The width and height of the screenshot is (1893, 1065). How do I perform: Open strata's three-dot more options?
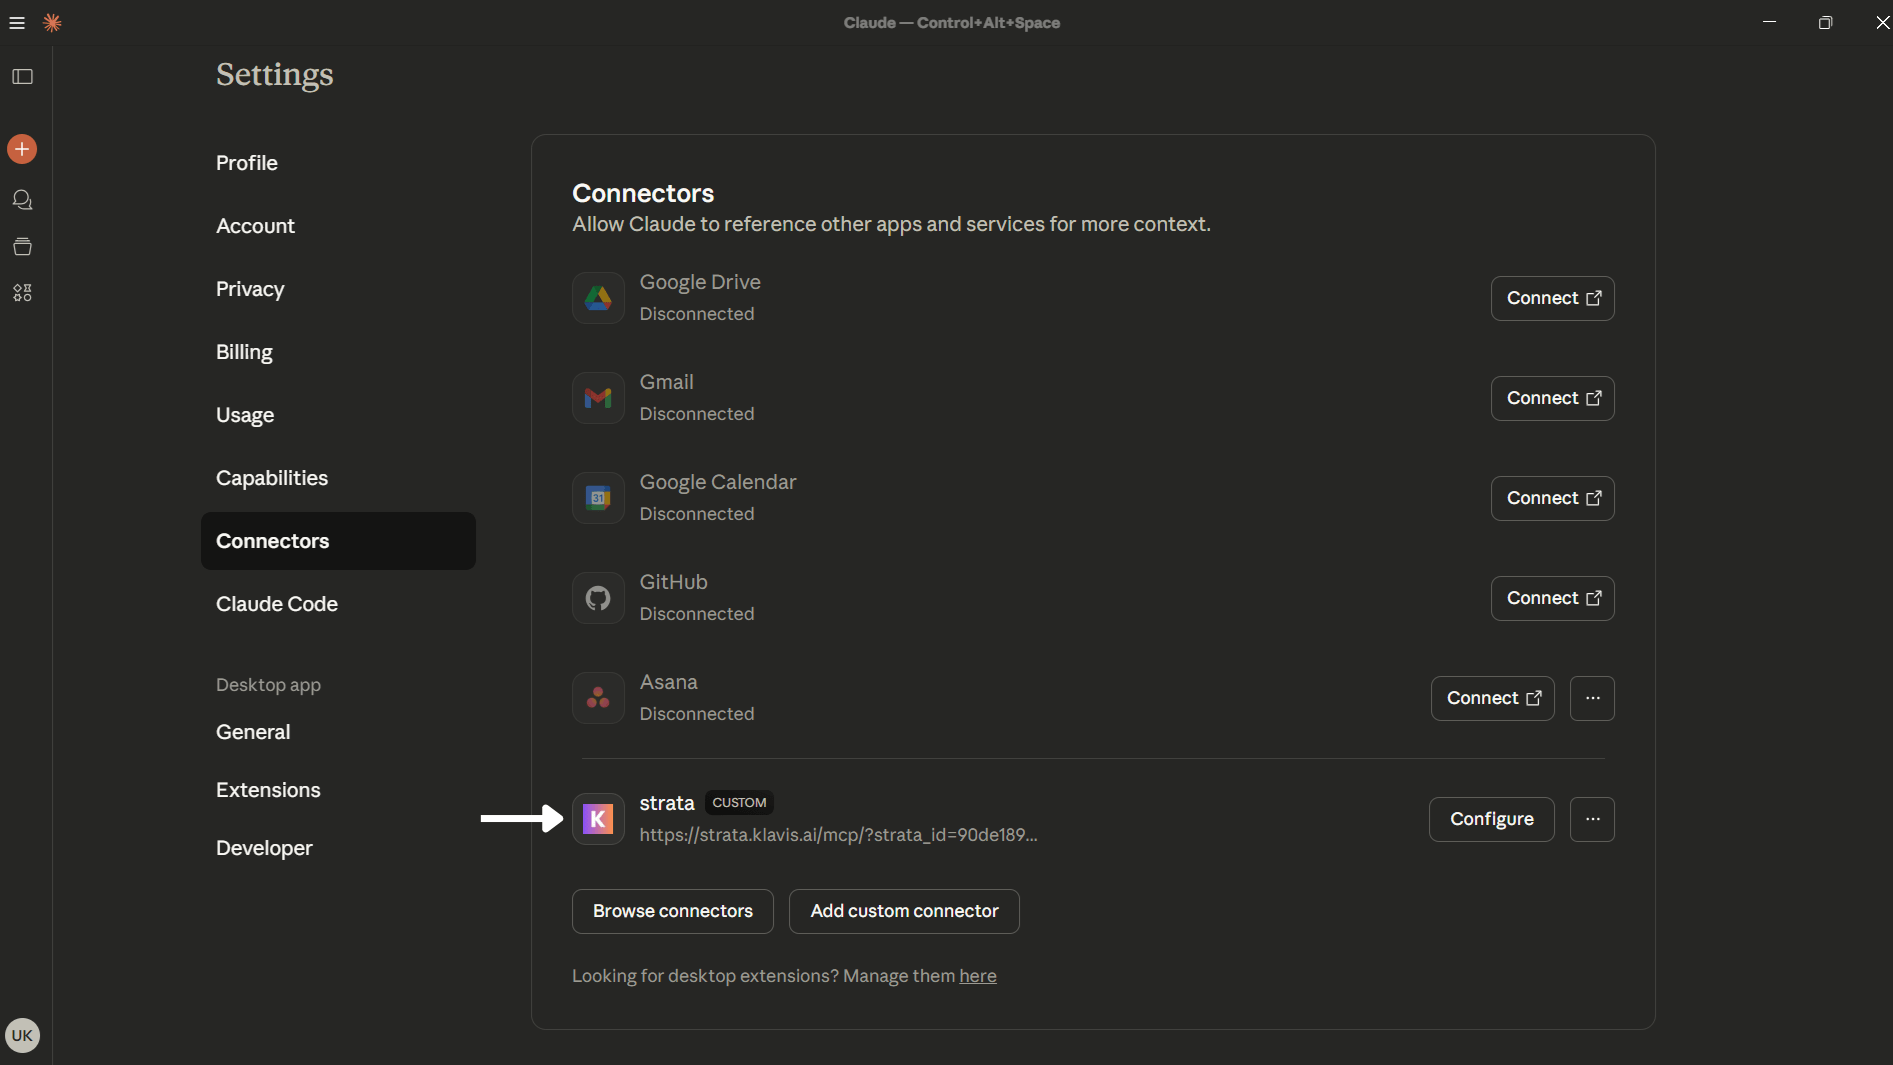click(1592, 819)
